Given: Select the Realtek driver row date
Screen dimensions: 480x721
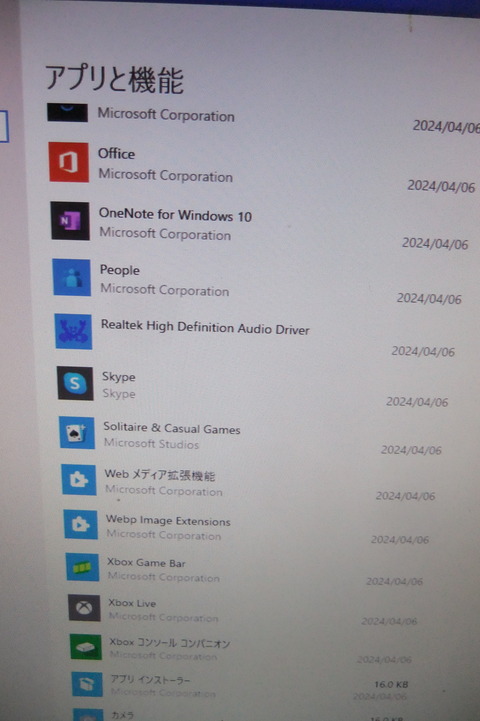Looking at the screenshot, I should pyautogui.click(x=423, y=351).
